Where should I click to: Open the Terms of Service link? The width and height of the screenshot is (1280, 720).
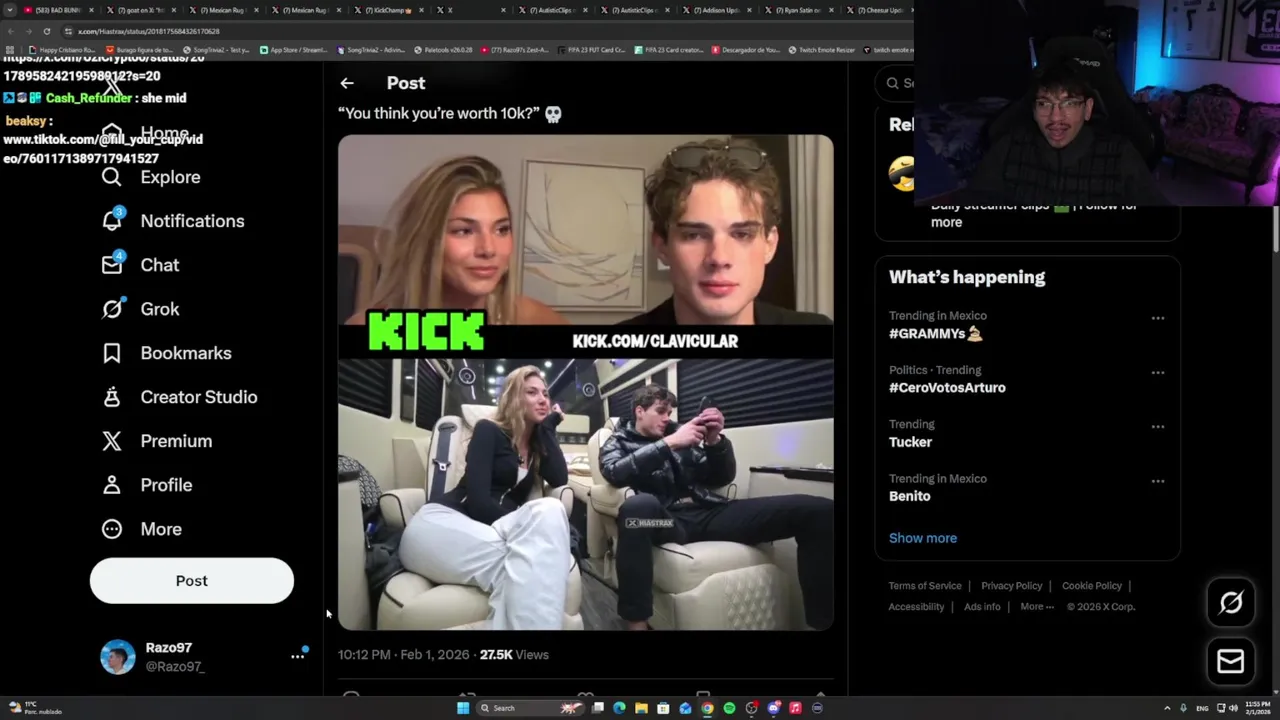(925, 586)
